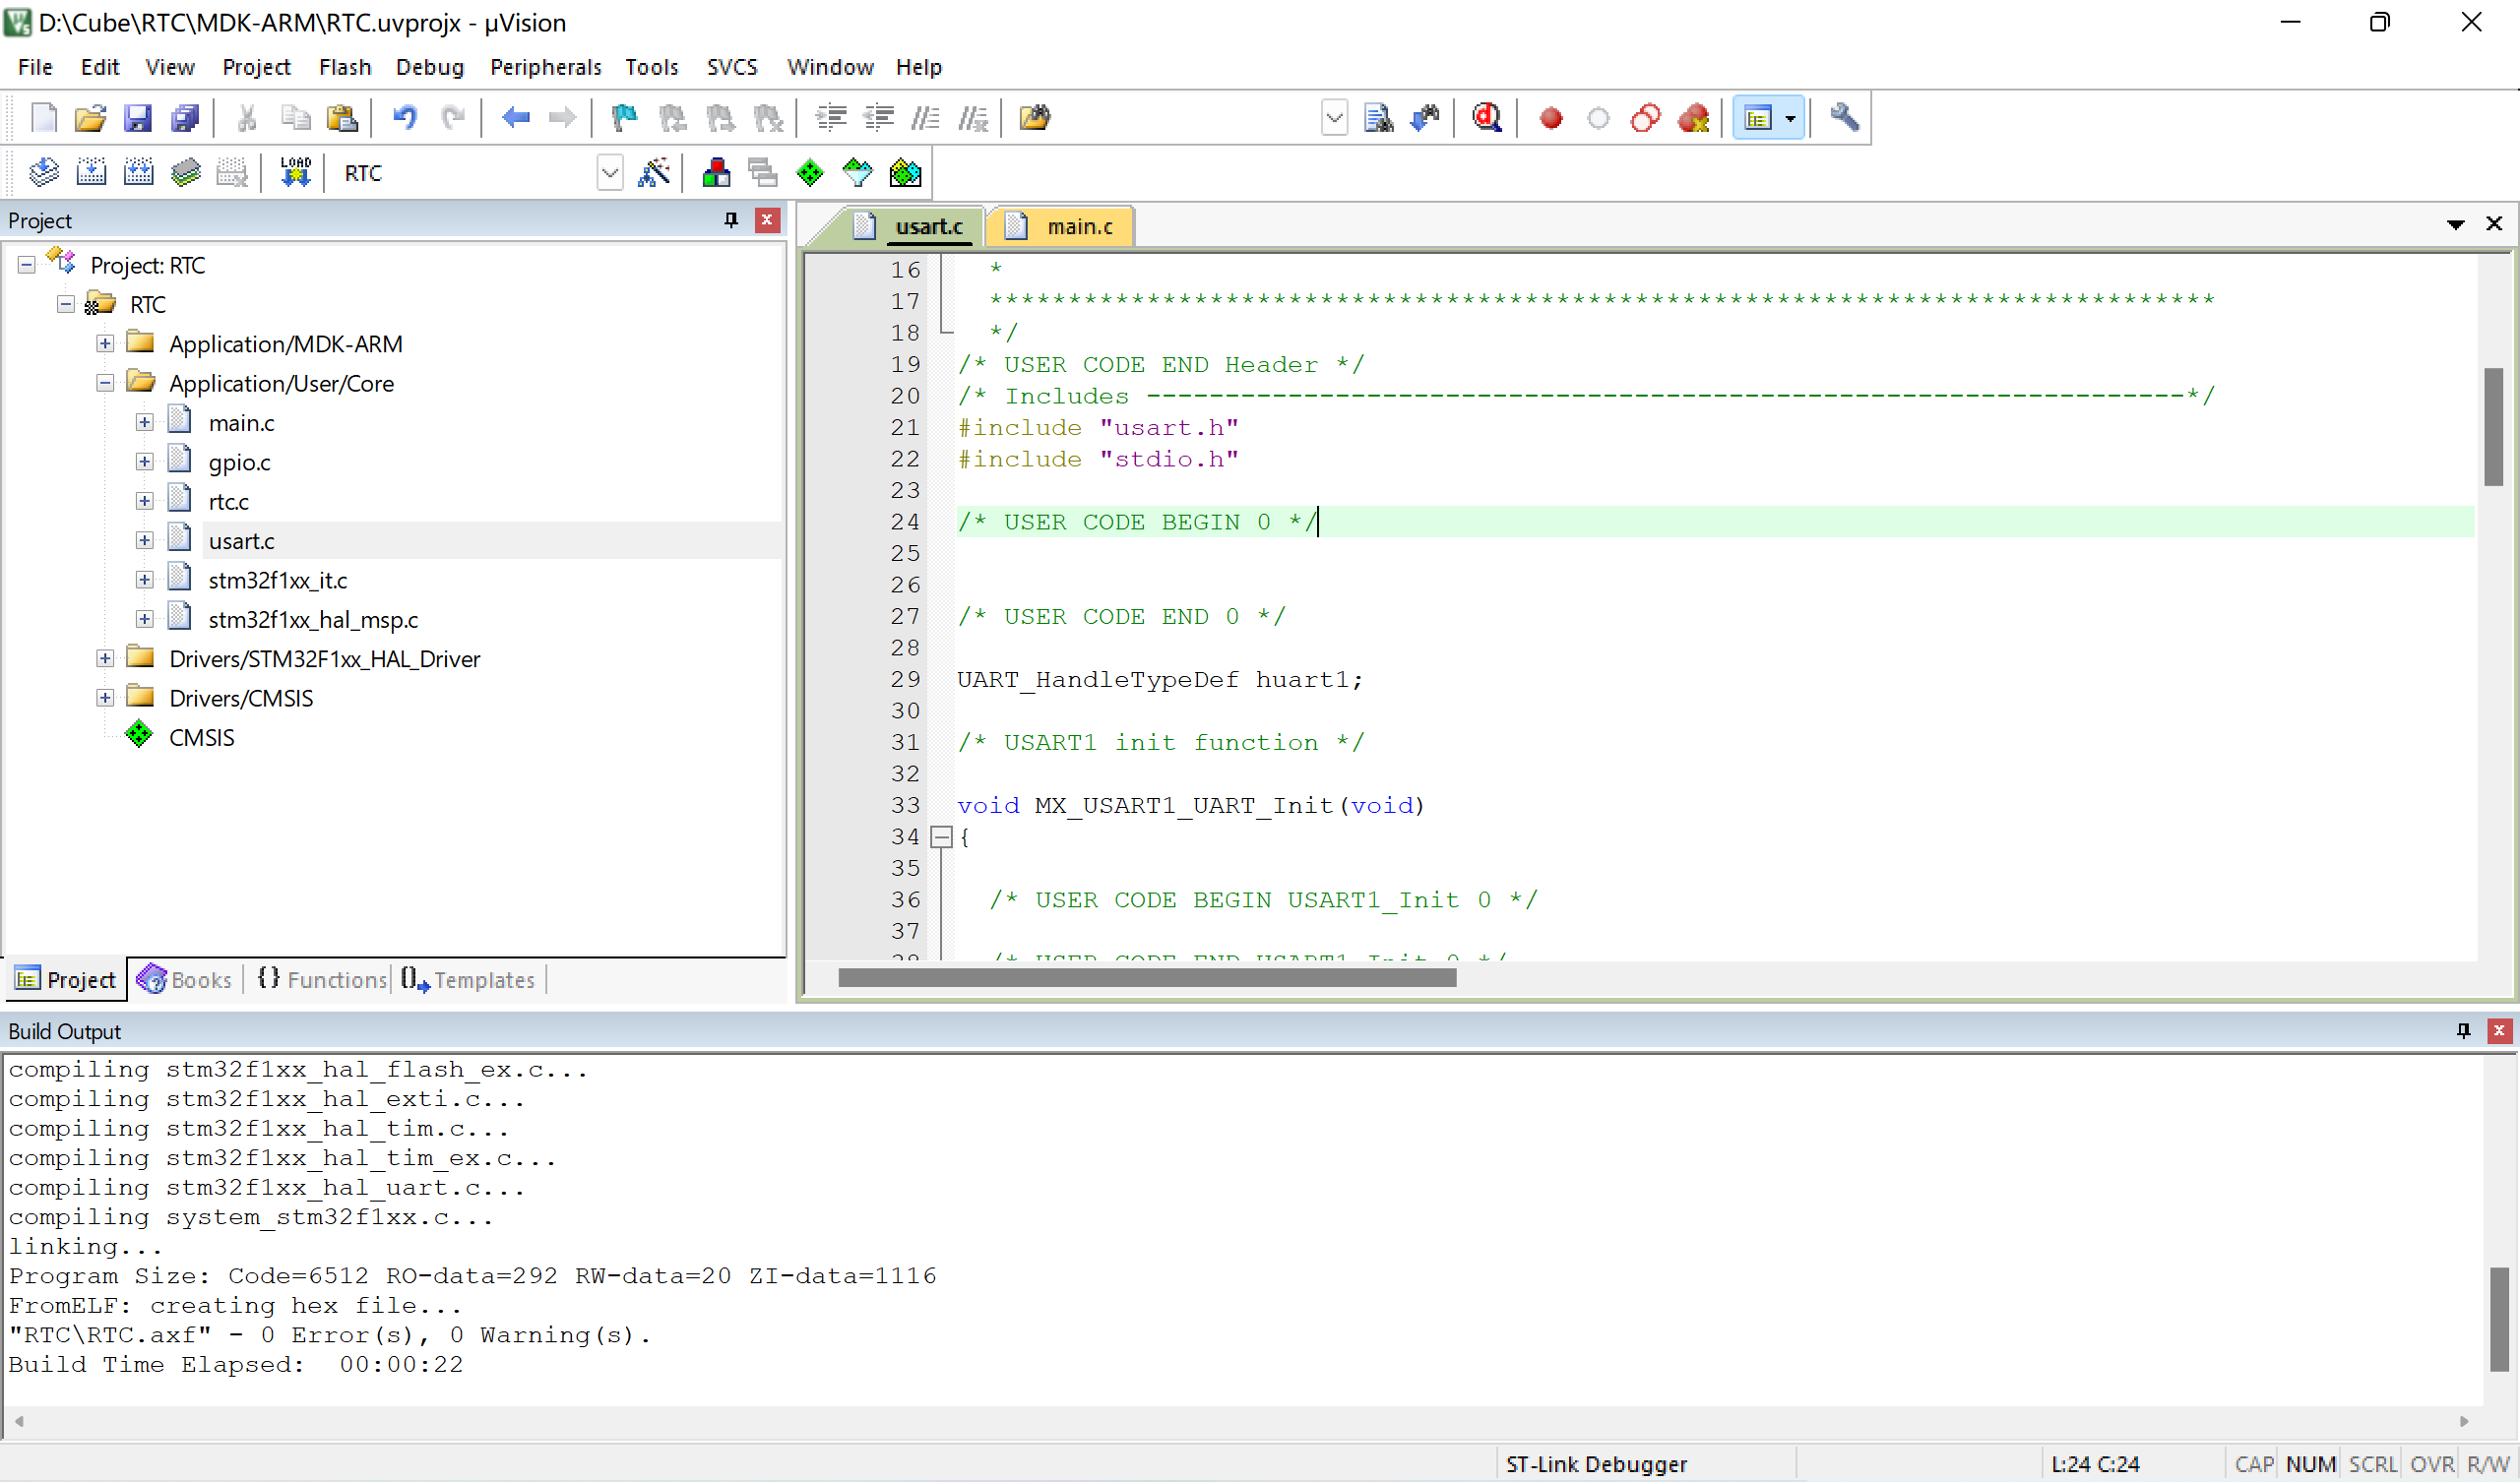
Task: Start or stop debug session icon
Action: pyautogui.click(x=1487, y=118)
